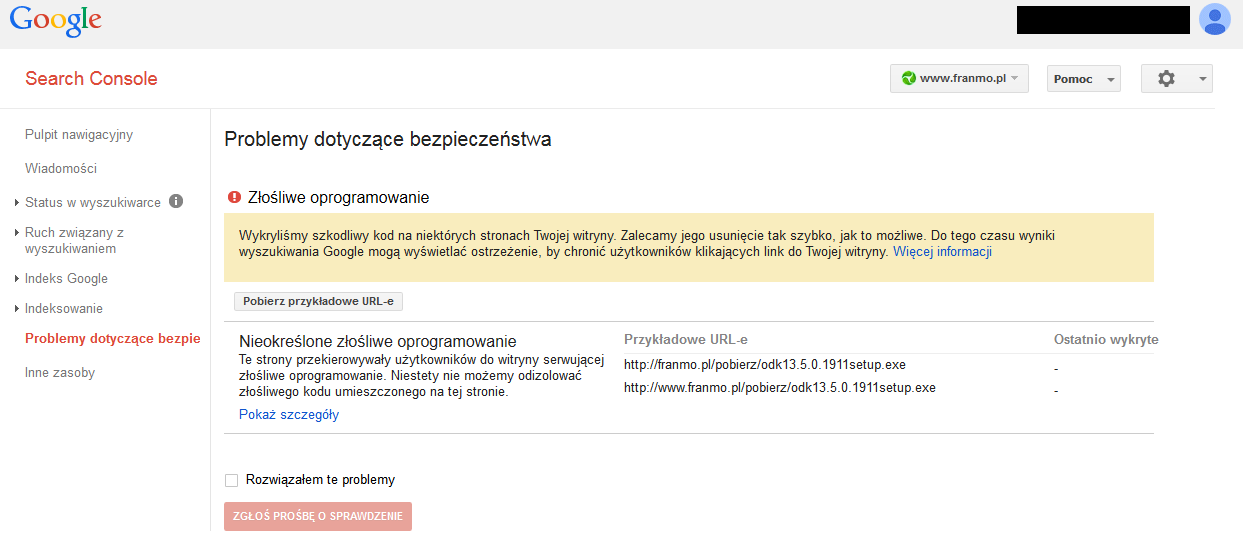Open Inne zasoby in sidebar
The image size is (1243, 540).
tap(60, 373)
